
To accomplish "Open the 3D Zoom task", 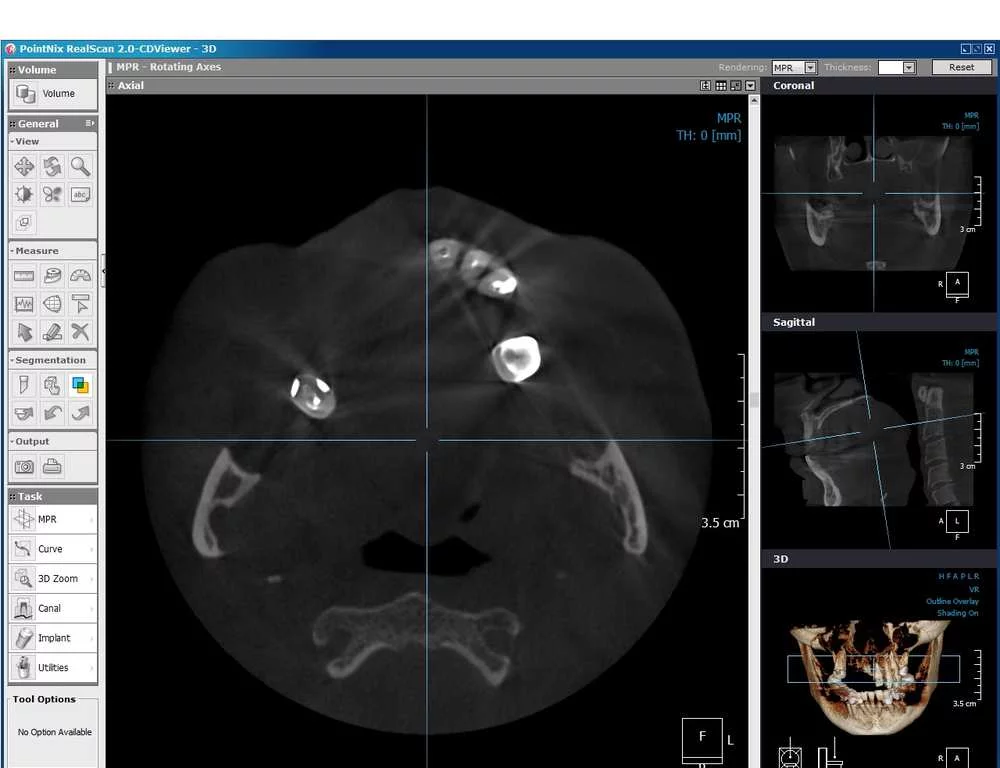I will [53, 579].
